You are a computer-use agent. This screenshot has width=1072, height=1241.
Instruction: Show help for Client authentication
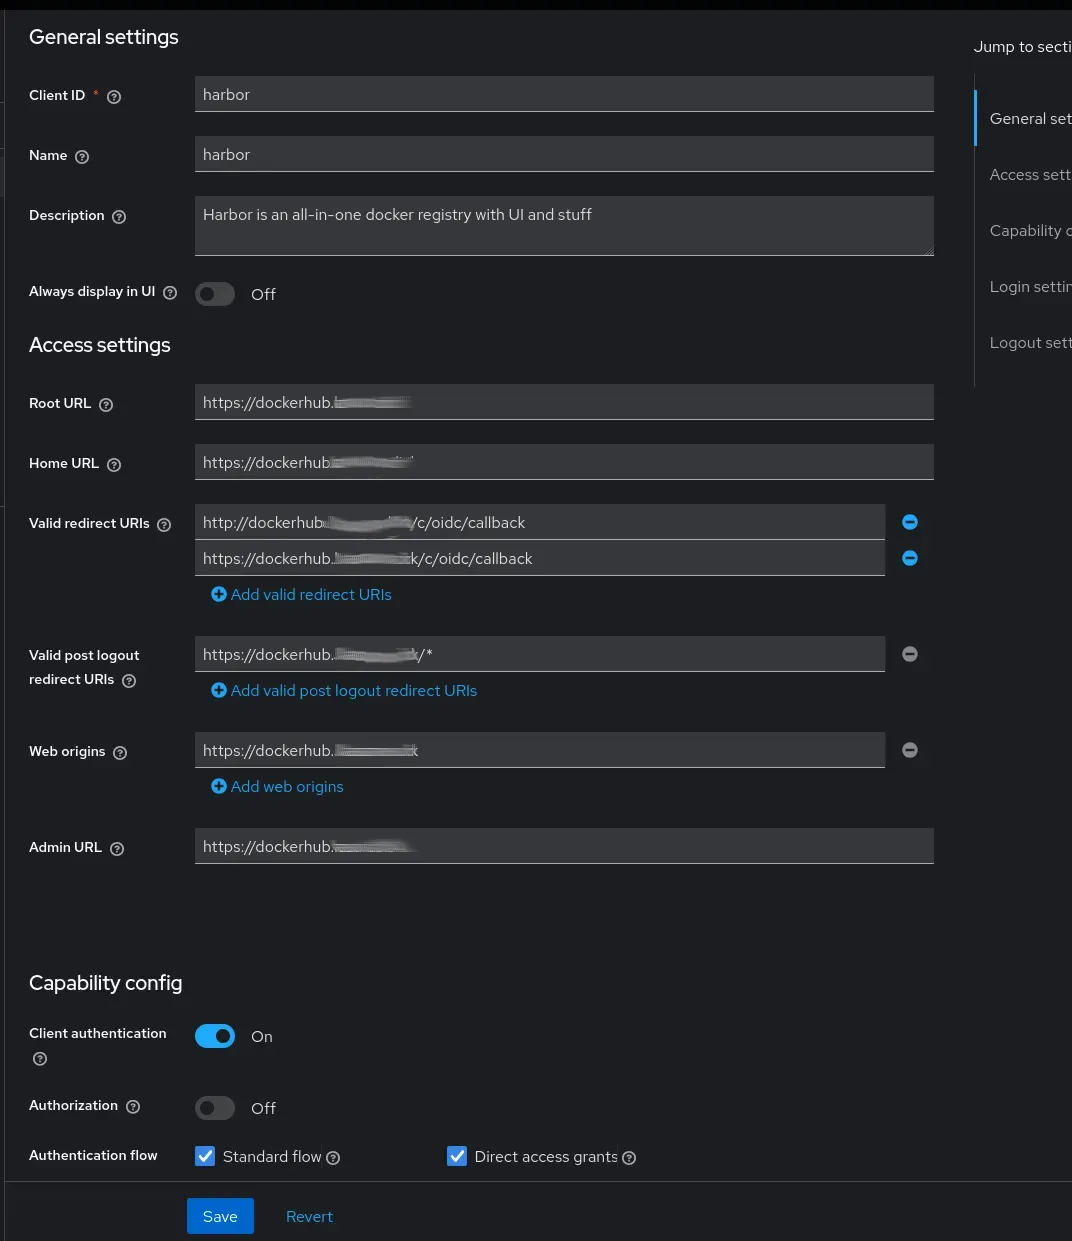pos(40,1059)
